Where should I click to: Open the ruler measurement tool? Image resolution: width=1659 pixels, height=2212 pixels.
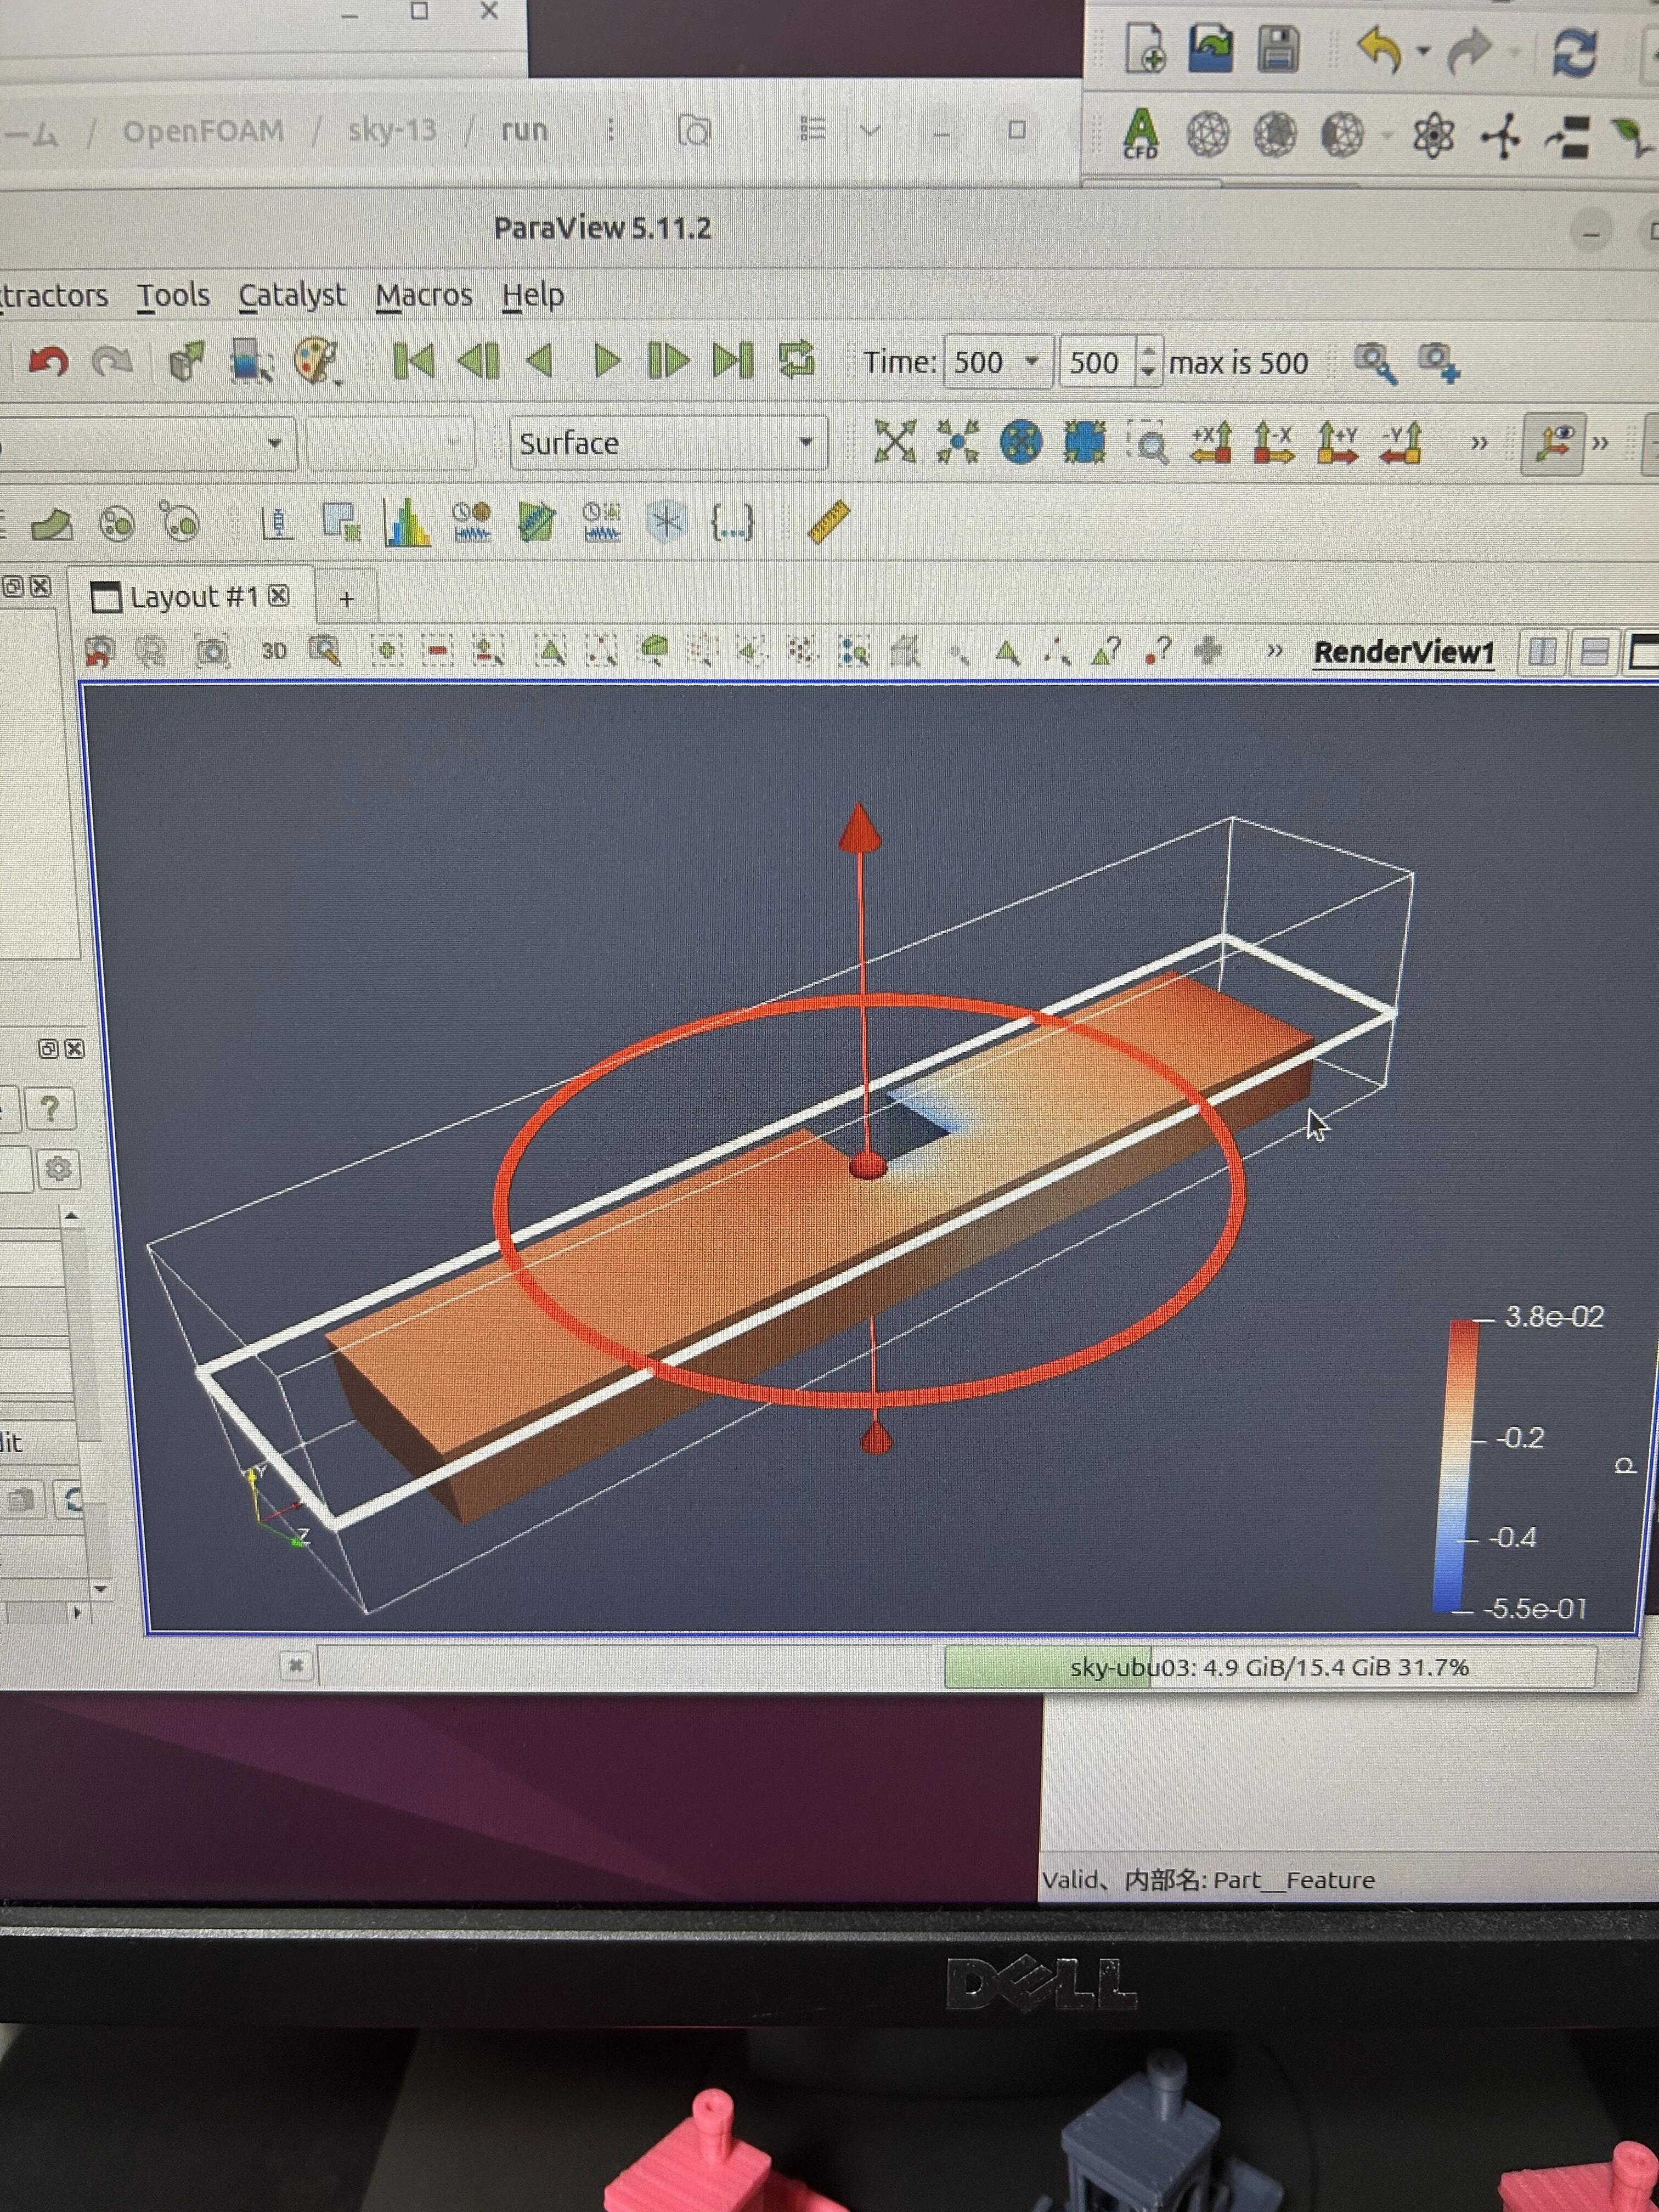coord(828,522)
